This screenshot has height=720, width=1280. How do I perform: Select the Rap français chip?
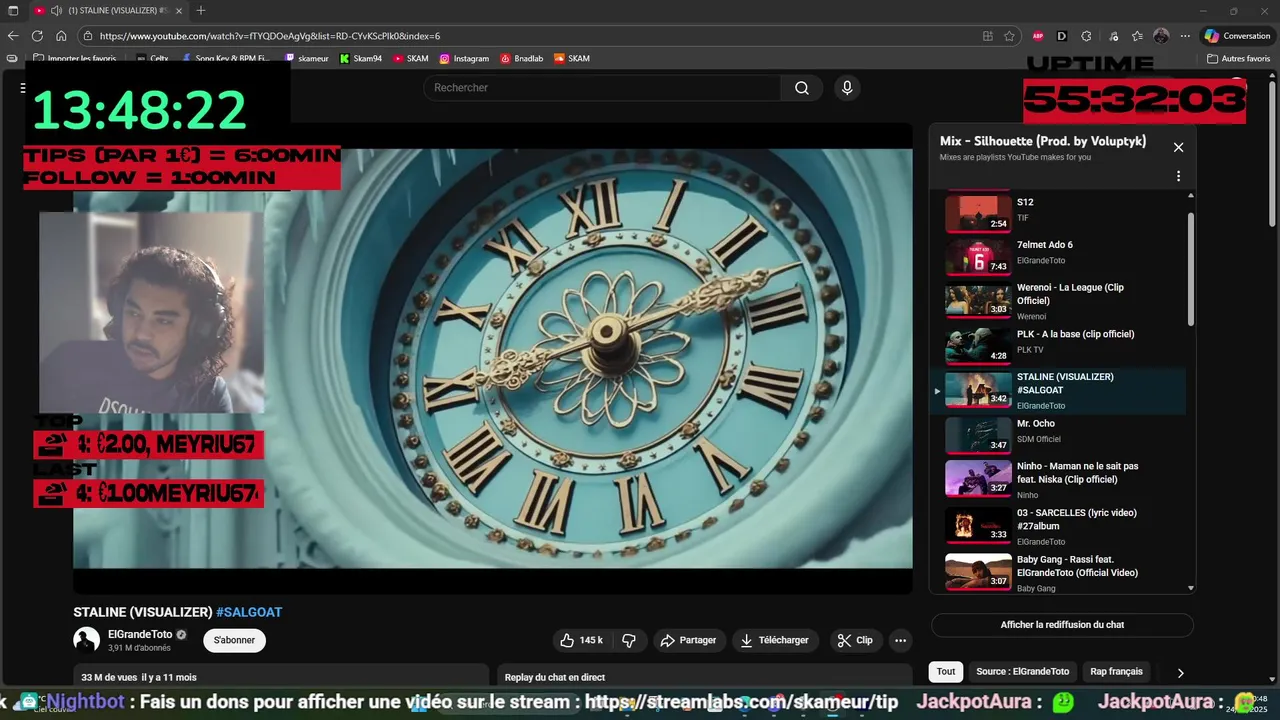tap(1116, 672)
